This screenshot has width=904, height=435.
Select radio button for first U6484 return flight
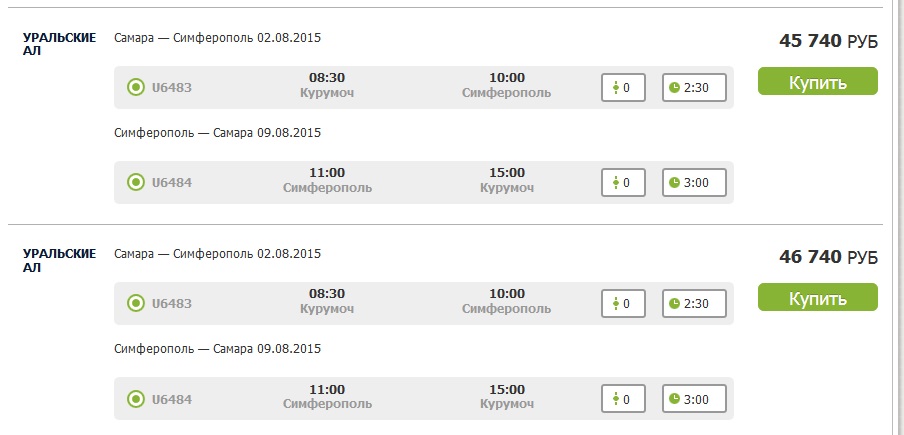pos(135,183)
